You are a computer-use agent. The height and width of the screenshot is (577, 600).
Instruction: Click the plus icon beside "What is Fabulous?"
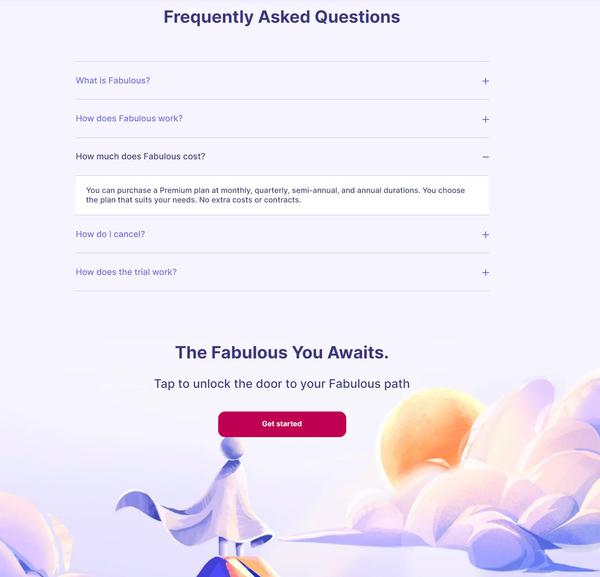pyautogui.click(x=485, y=81)
